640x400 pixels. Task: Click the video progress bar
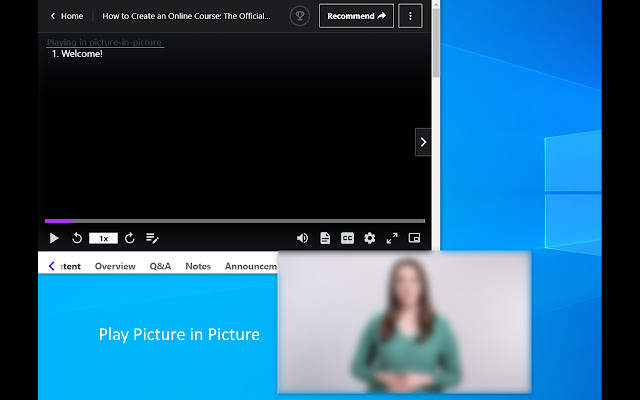tap(235, 221)
